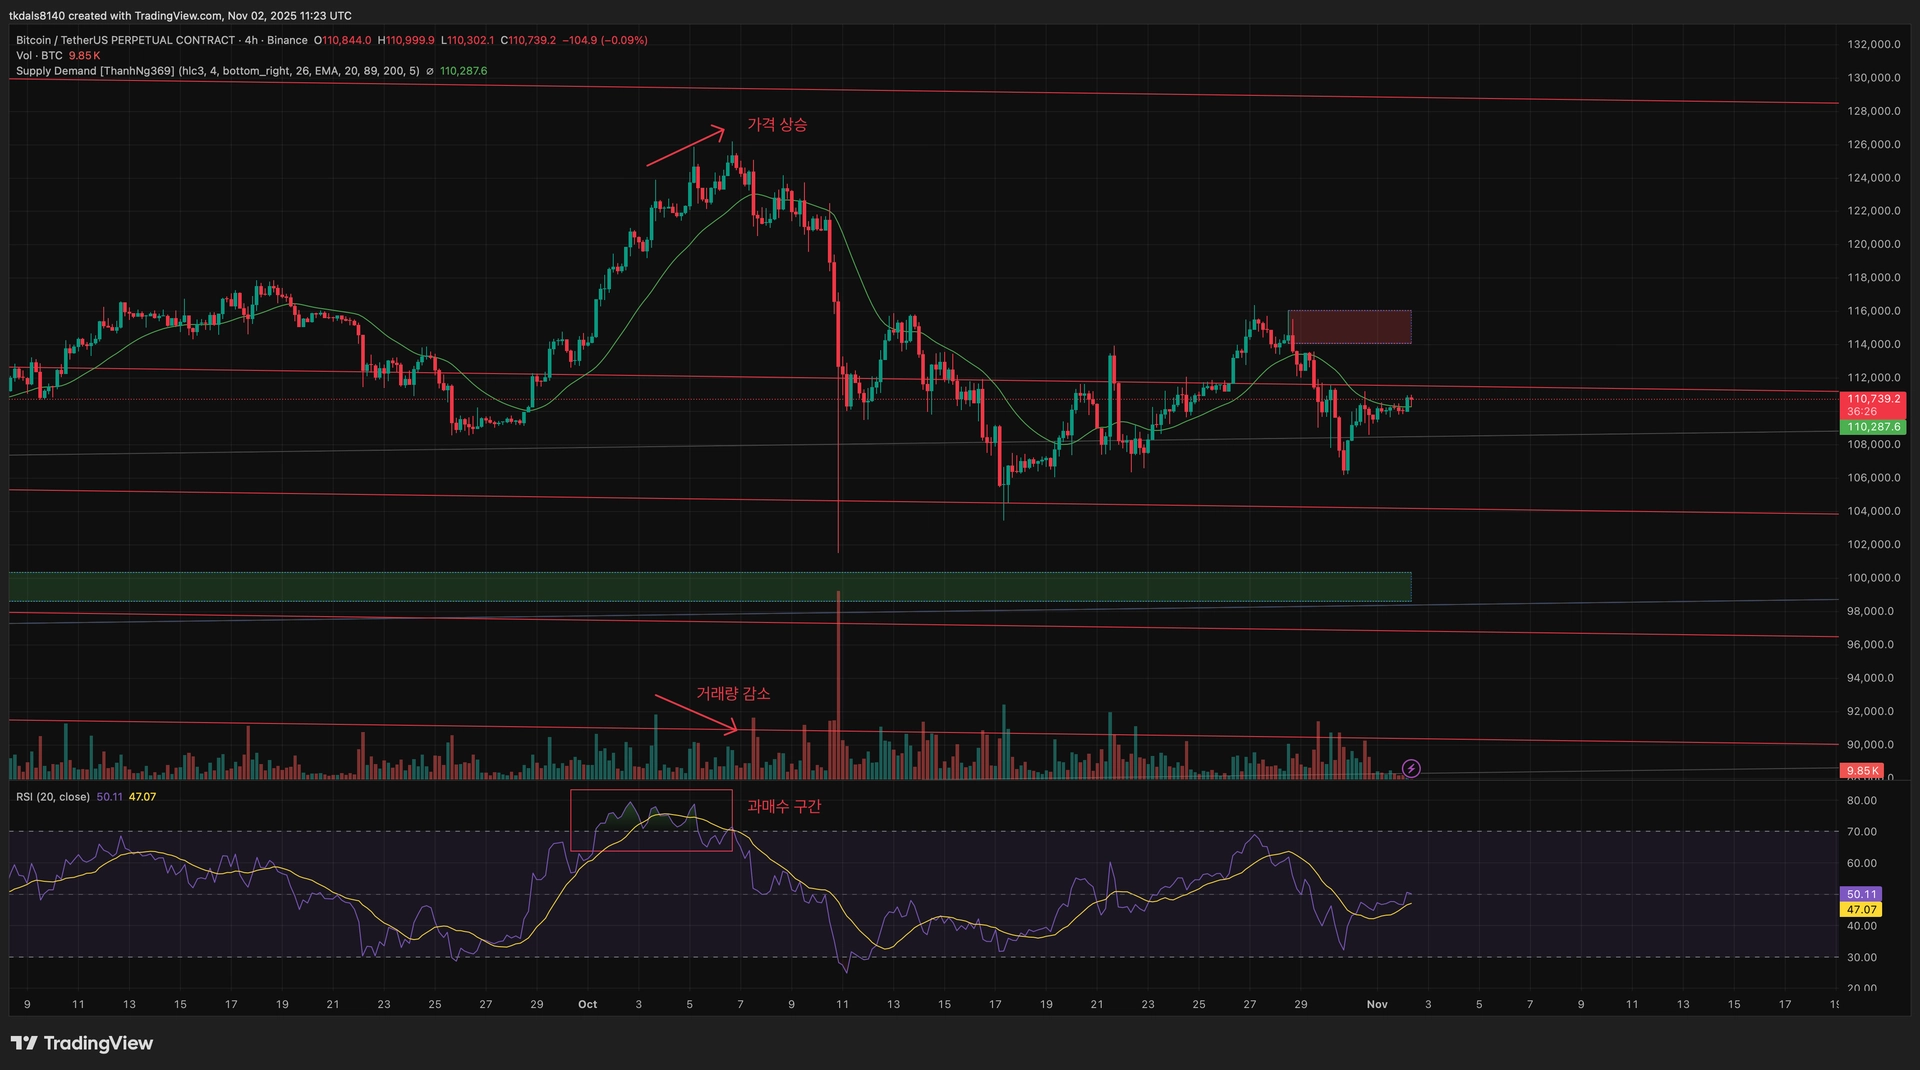Screen dimensions: 1920x1070
Task: Select the dark red supply zone rectangle
Action: pyautogui.click(x=1349, y=327)
